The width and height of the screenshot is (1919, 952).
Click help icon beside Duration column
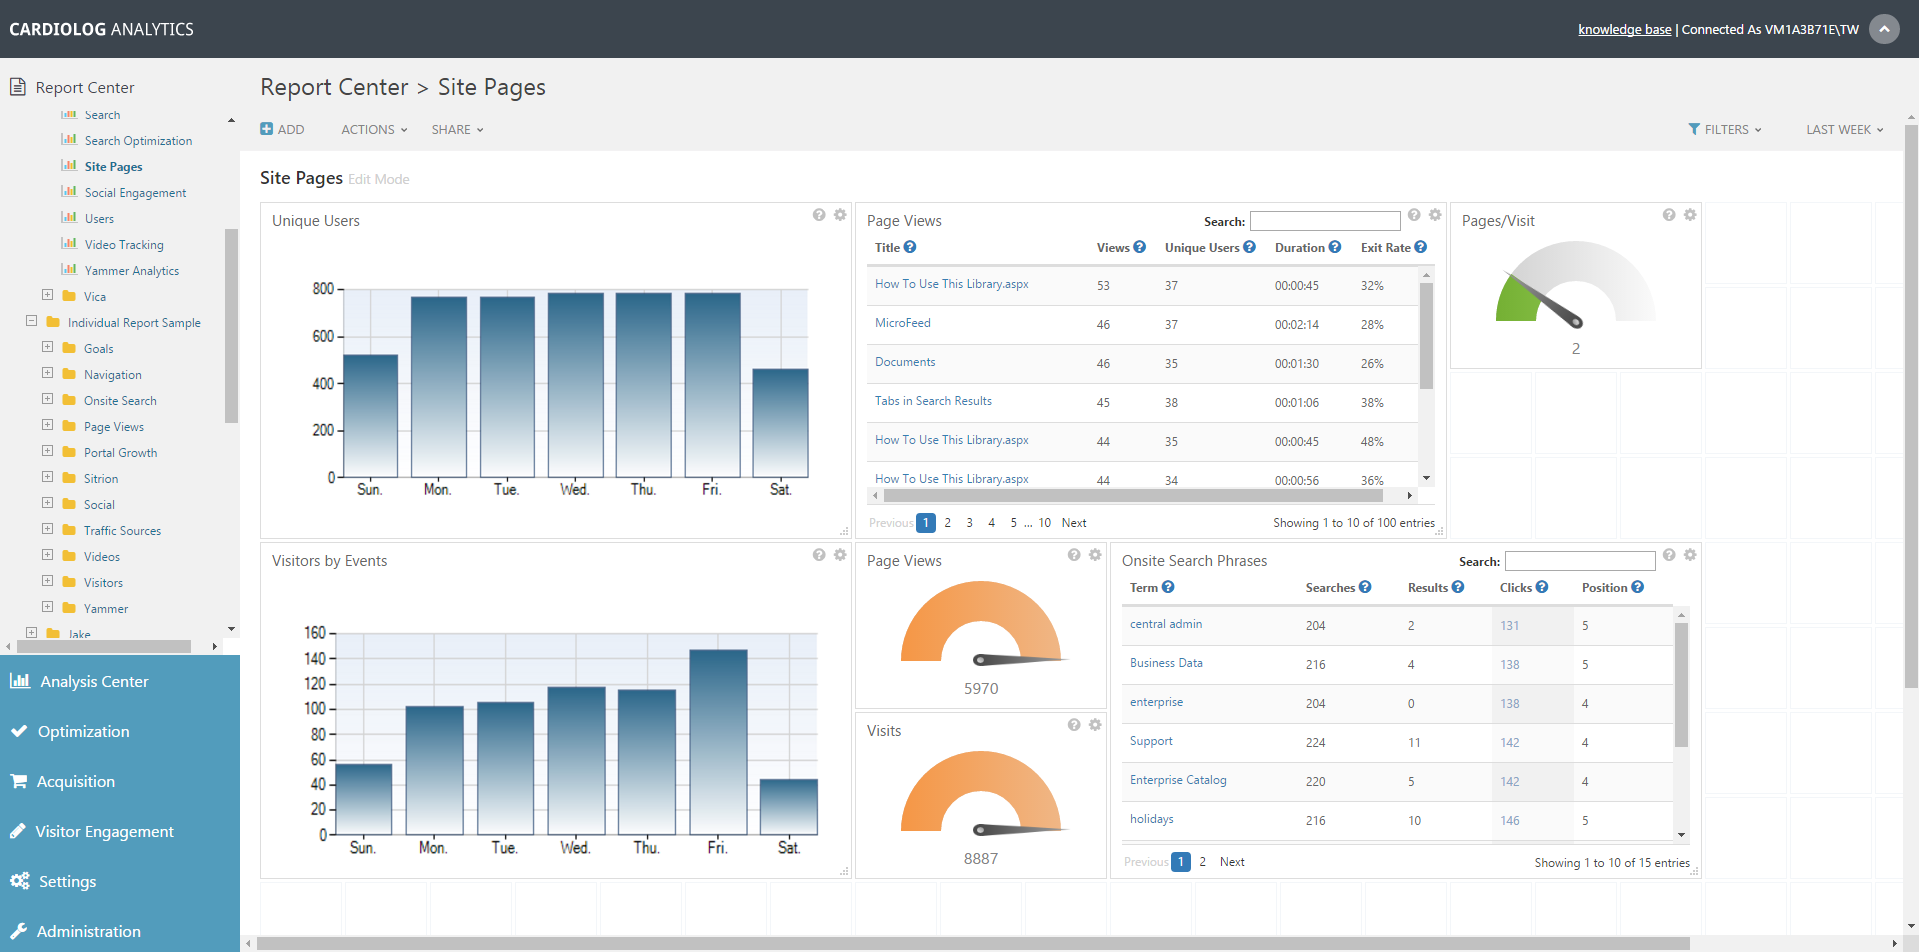[x=1335, y=247]
